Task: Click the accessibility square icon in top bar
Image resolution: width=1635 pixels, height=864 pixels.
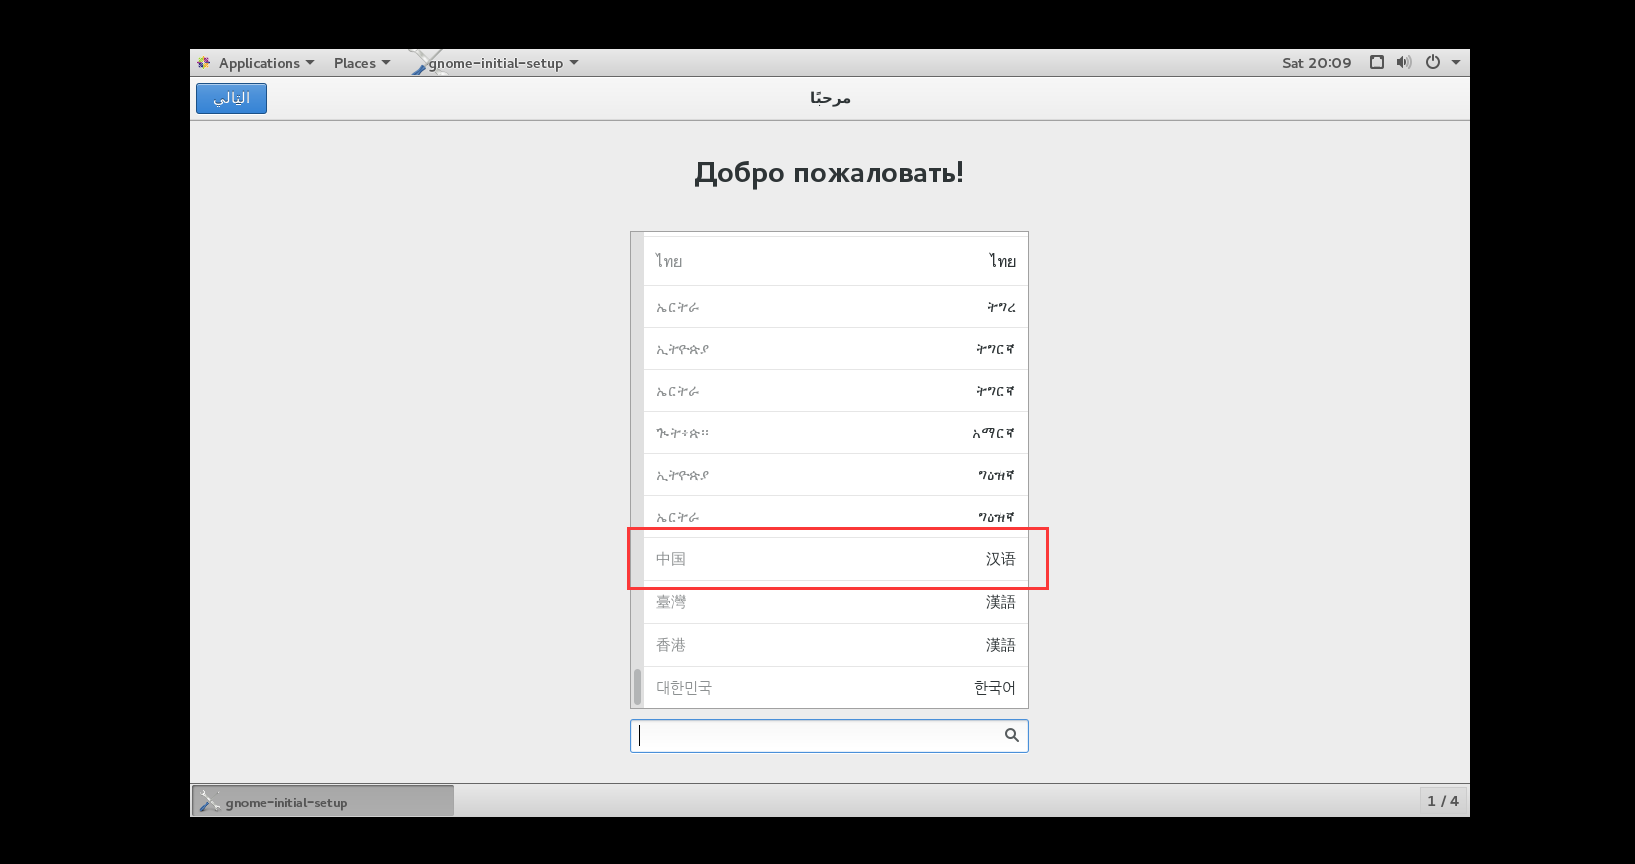Action: (1377, 62)
